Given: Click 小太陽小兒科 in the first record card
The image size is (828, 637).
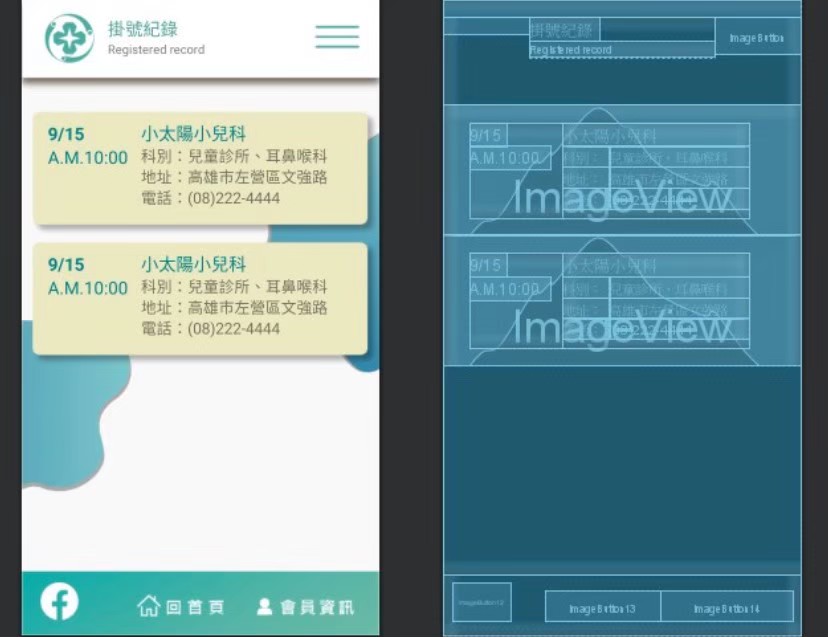Looking at the screenshot, I should coord(193,134).
